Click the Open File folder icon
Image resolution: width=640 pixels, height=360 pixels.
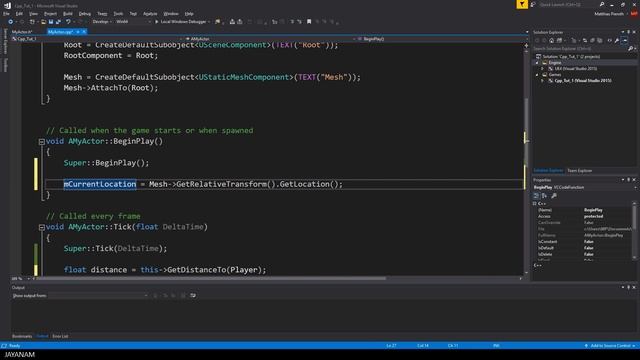(x=43, y=22)
